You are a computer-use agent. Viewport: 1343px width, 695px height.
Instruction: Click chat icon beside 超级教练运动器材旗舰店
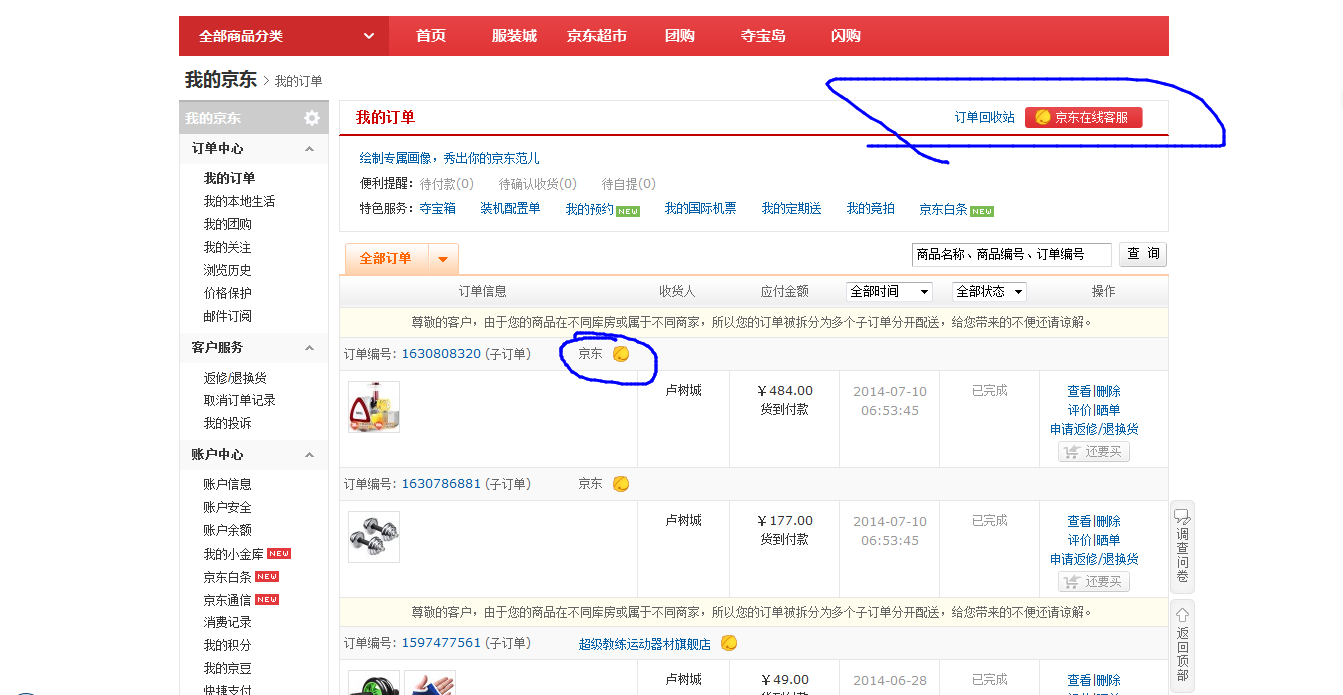coord(729,643)
